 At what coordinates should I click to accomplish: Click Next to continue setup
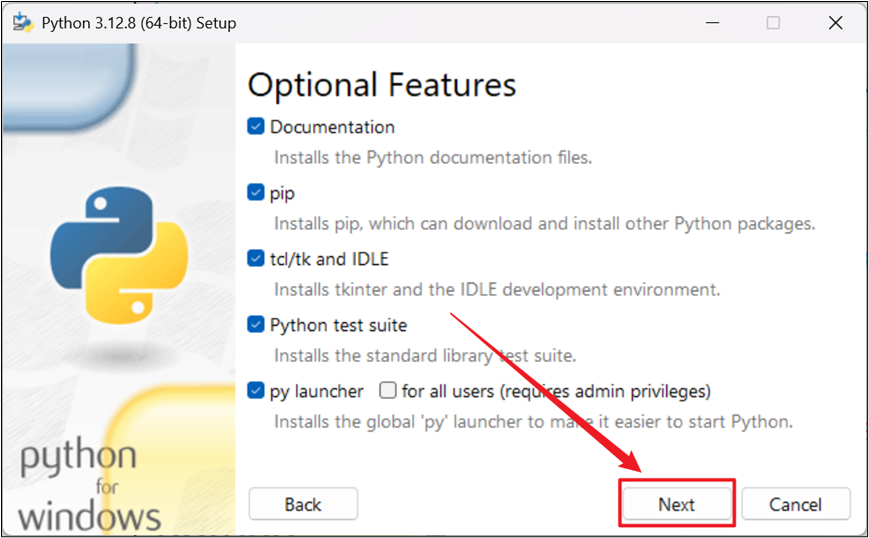pos(677,504)
